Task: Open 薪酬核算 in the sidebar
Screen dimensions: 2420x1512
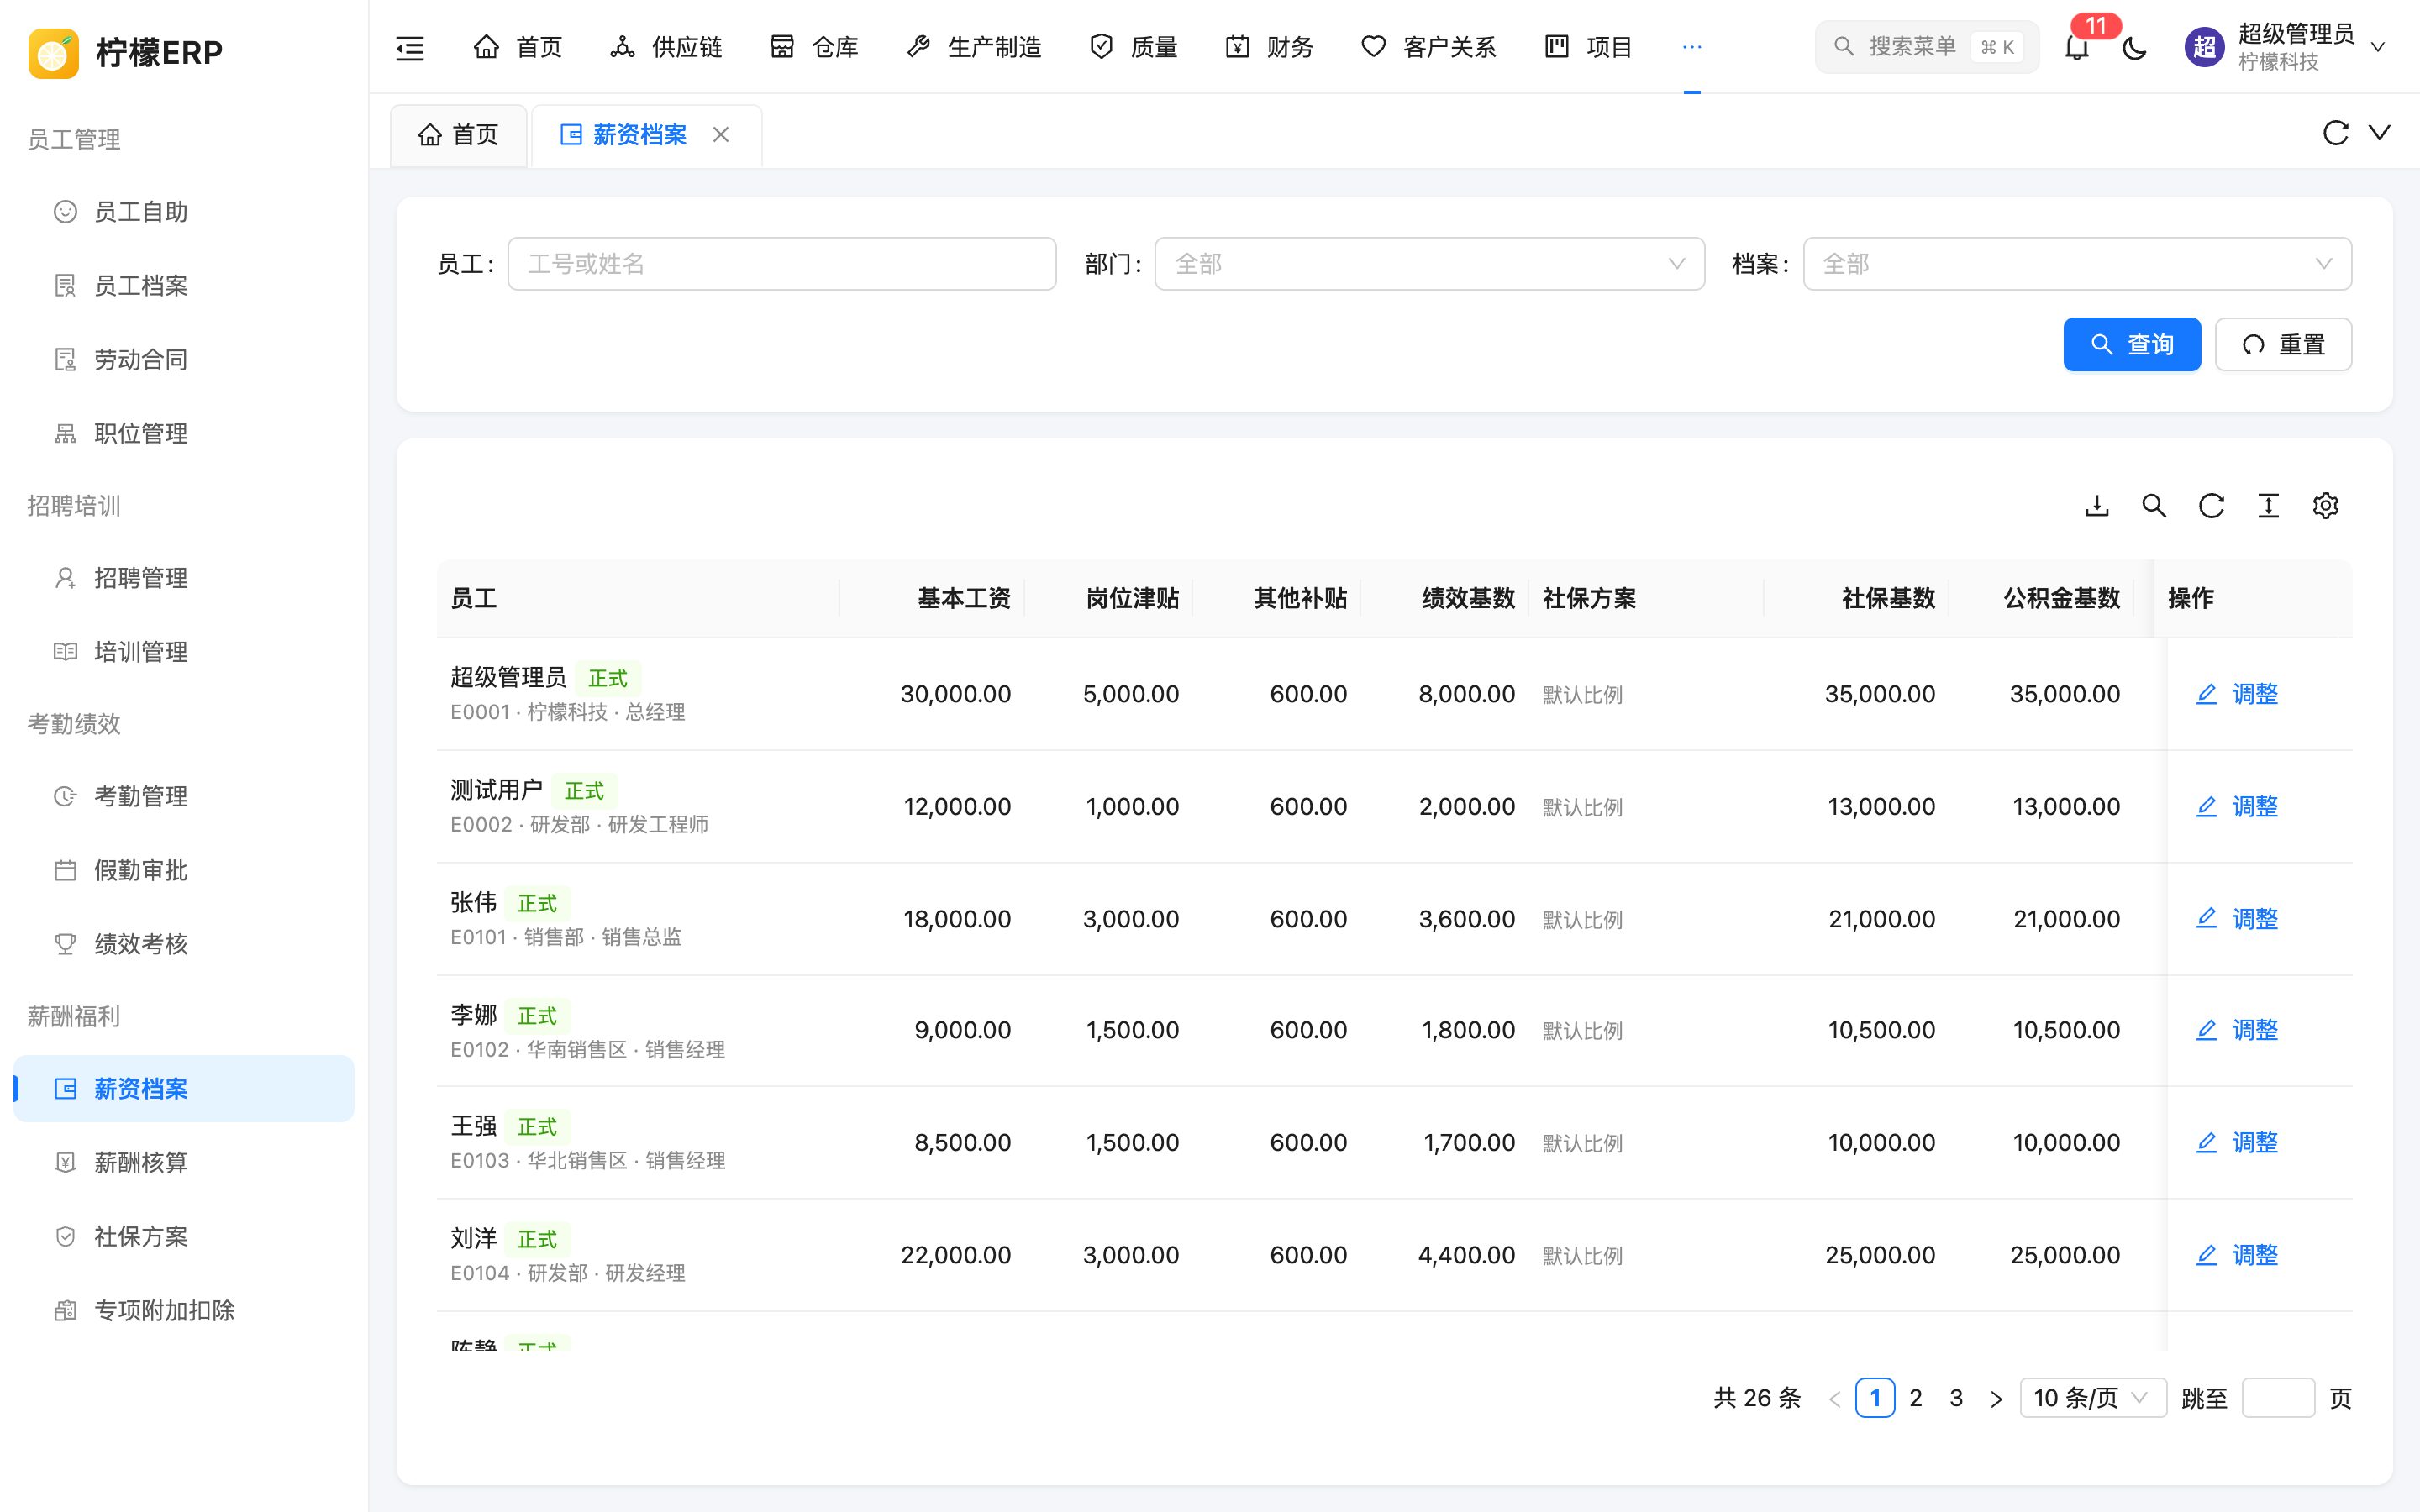Action: pyautogui.click(x=184, y=1162)
